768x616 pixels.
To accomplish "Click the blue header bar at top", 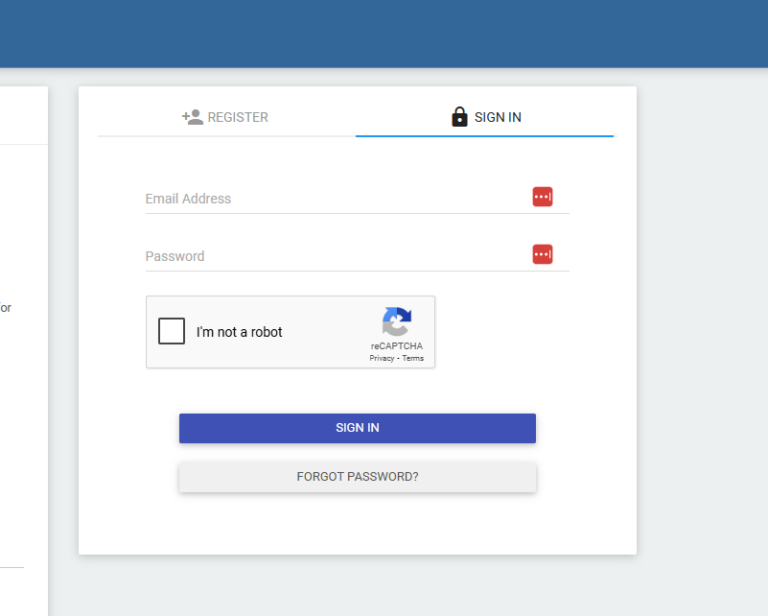I will click(x=384, y=33).
